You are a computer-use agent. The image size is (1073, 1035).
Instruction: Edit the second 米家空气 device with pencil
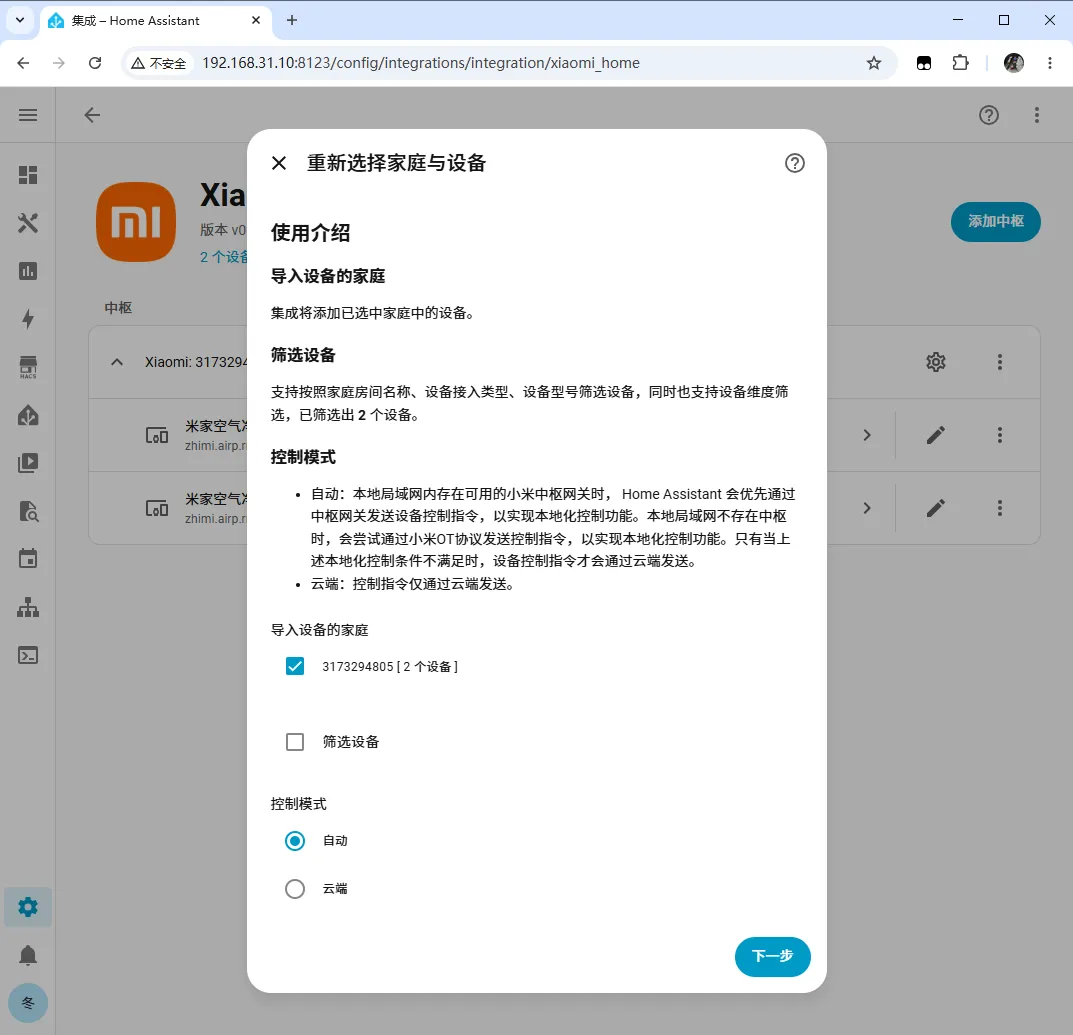pos(935,508)
